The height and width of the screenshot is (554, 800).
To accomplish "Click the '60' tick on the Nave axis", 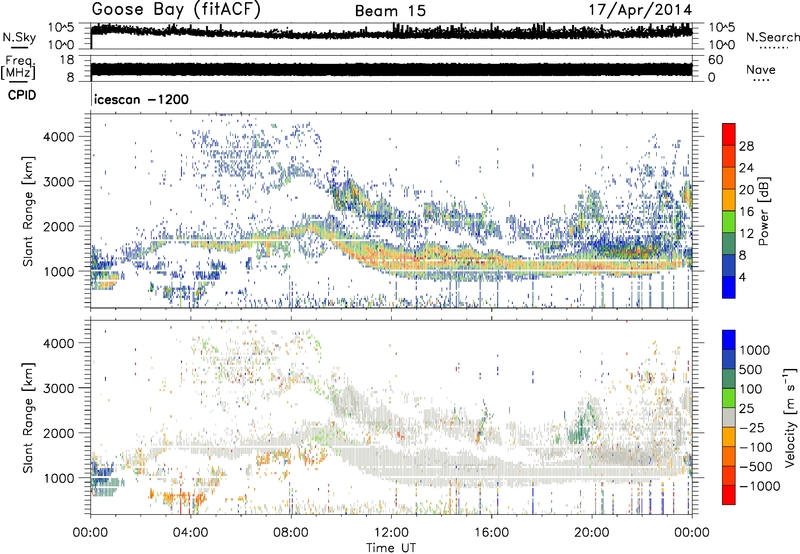I will [715, 60].
